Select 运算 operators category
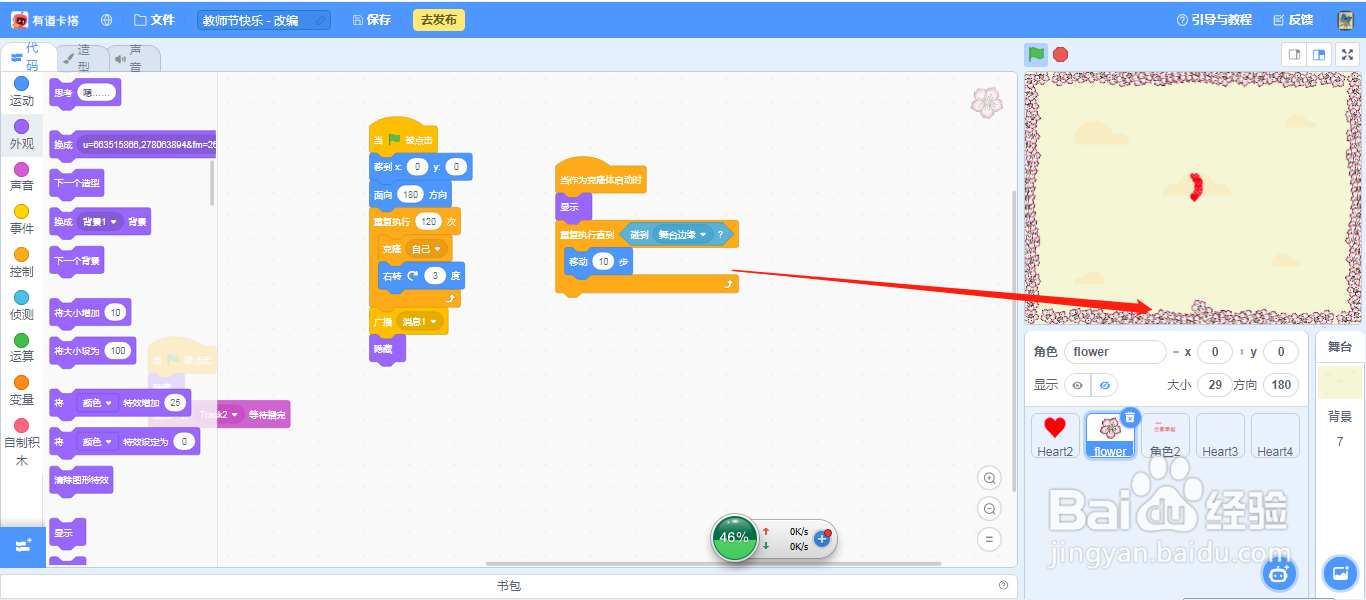Viewport: 1366px width, 600px height. (22, 348)
